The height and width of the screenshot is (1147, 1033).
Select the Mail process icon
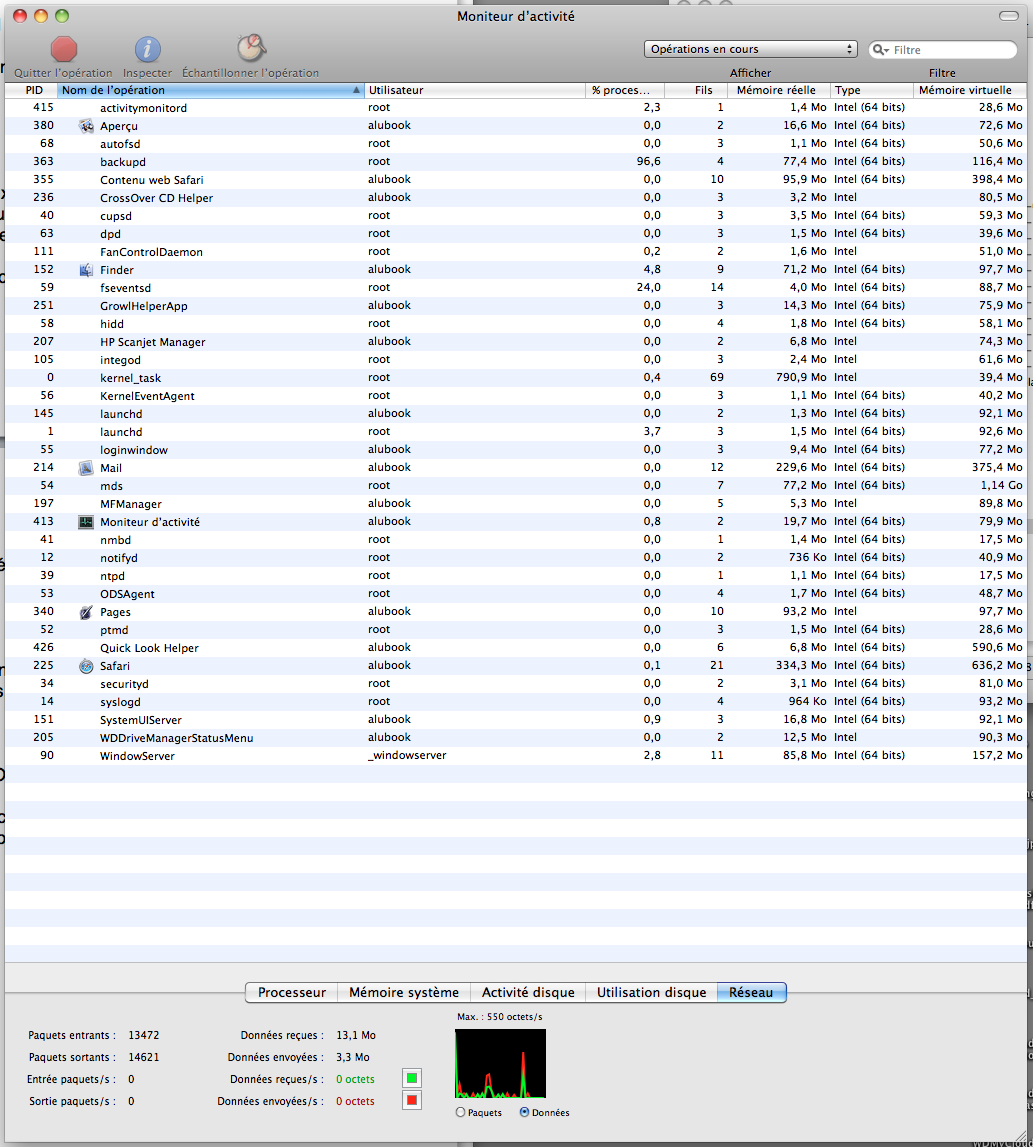point(86,467)
